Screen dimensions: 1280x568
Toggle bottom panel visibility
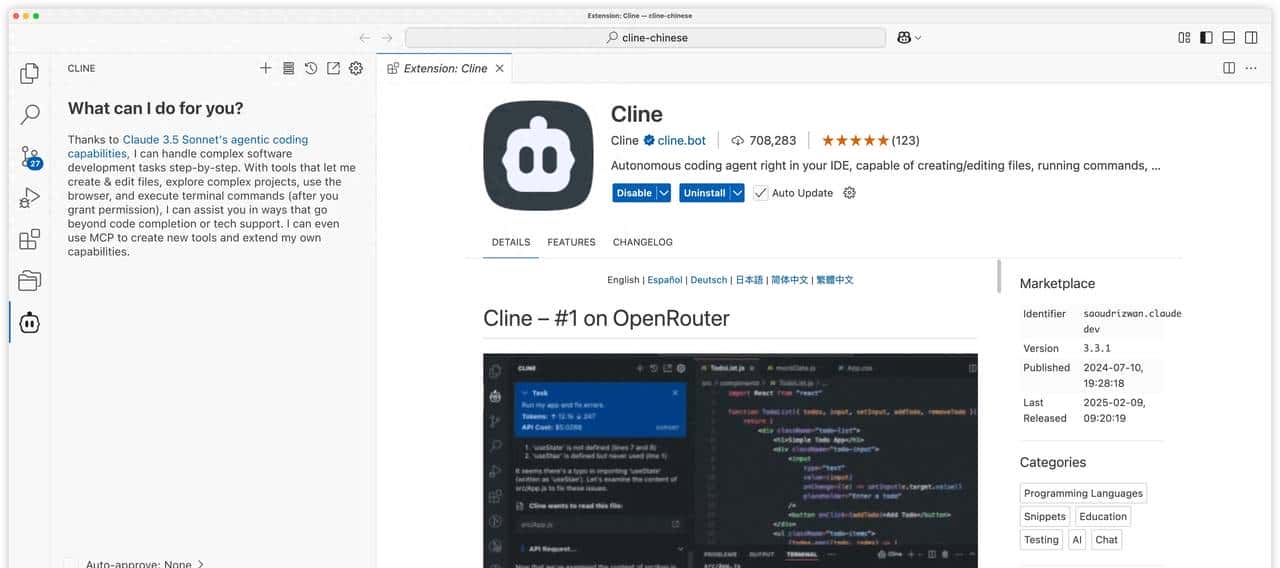(1228, 38)
